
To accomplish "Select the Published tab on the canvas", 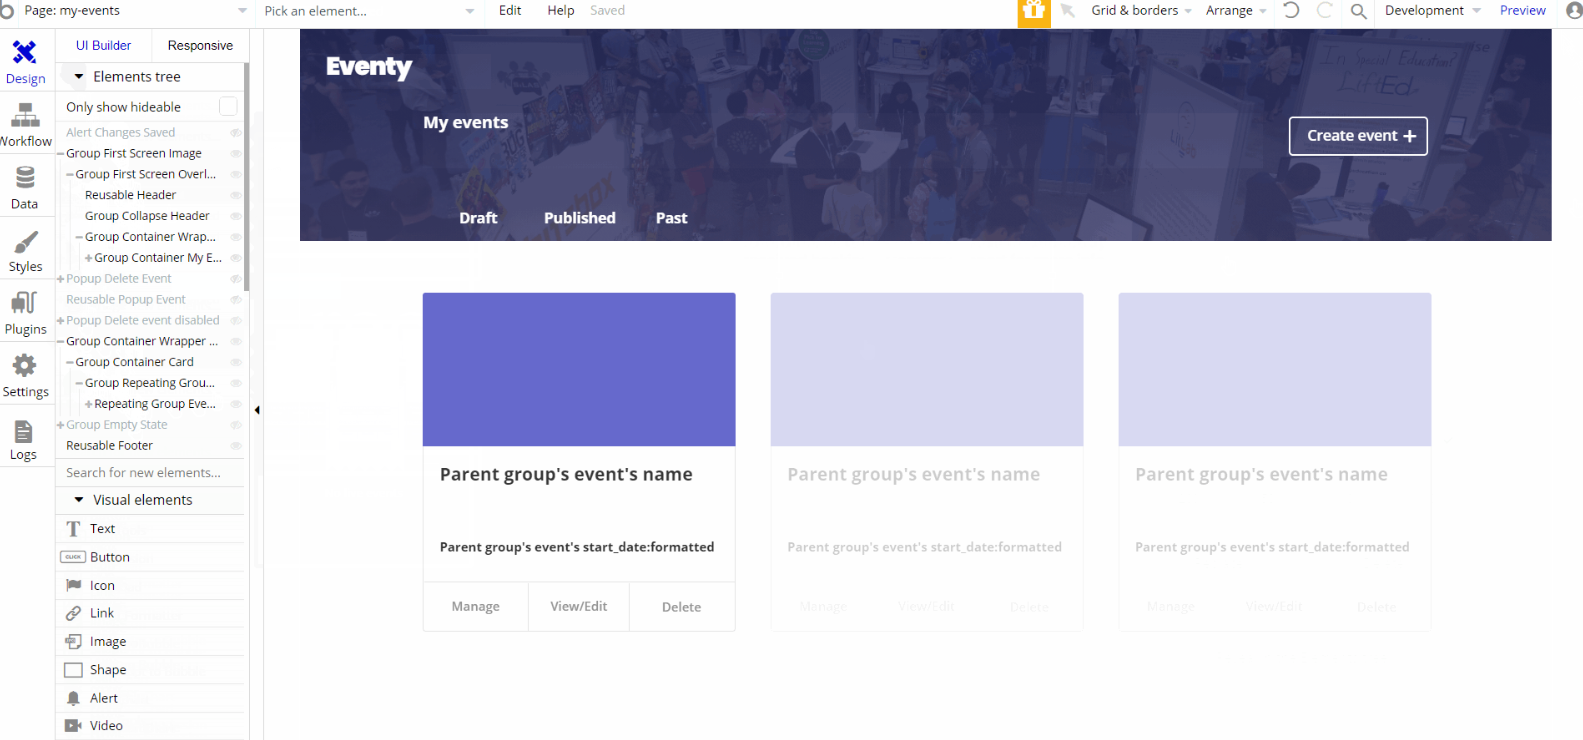I will (580, 218).
